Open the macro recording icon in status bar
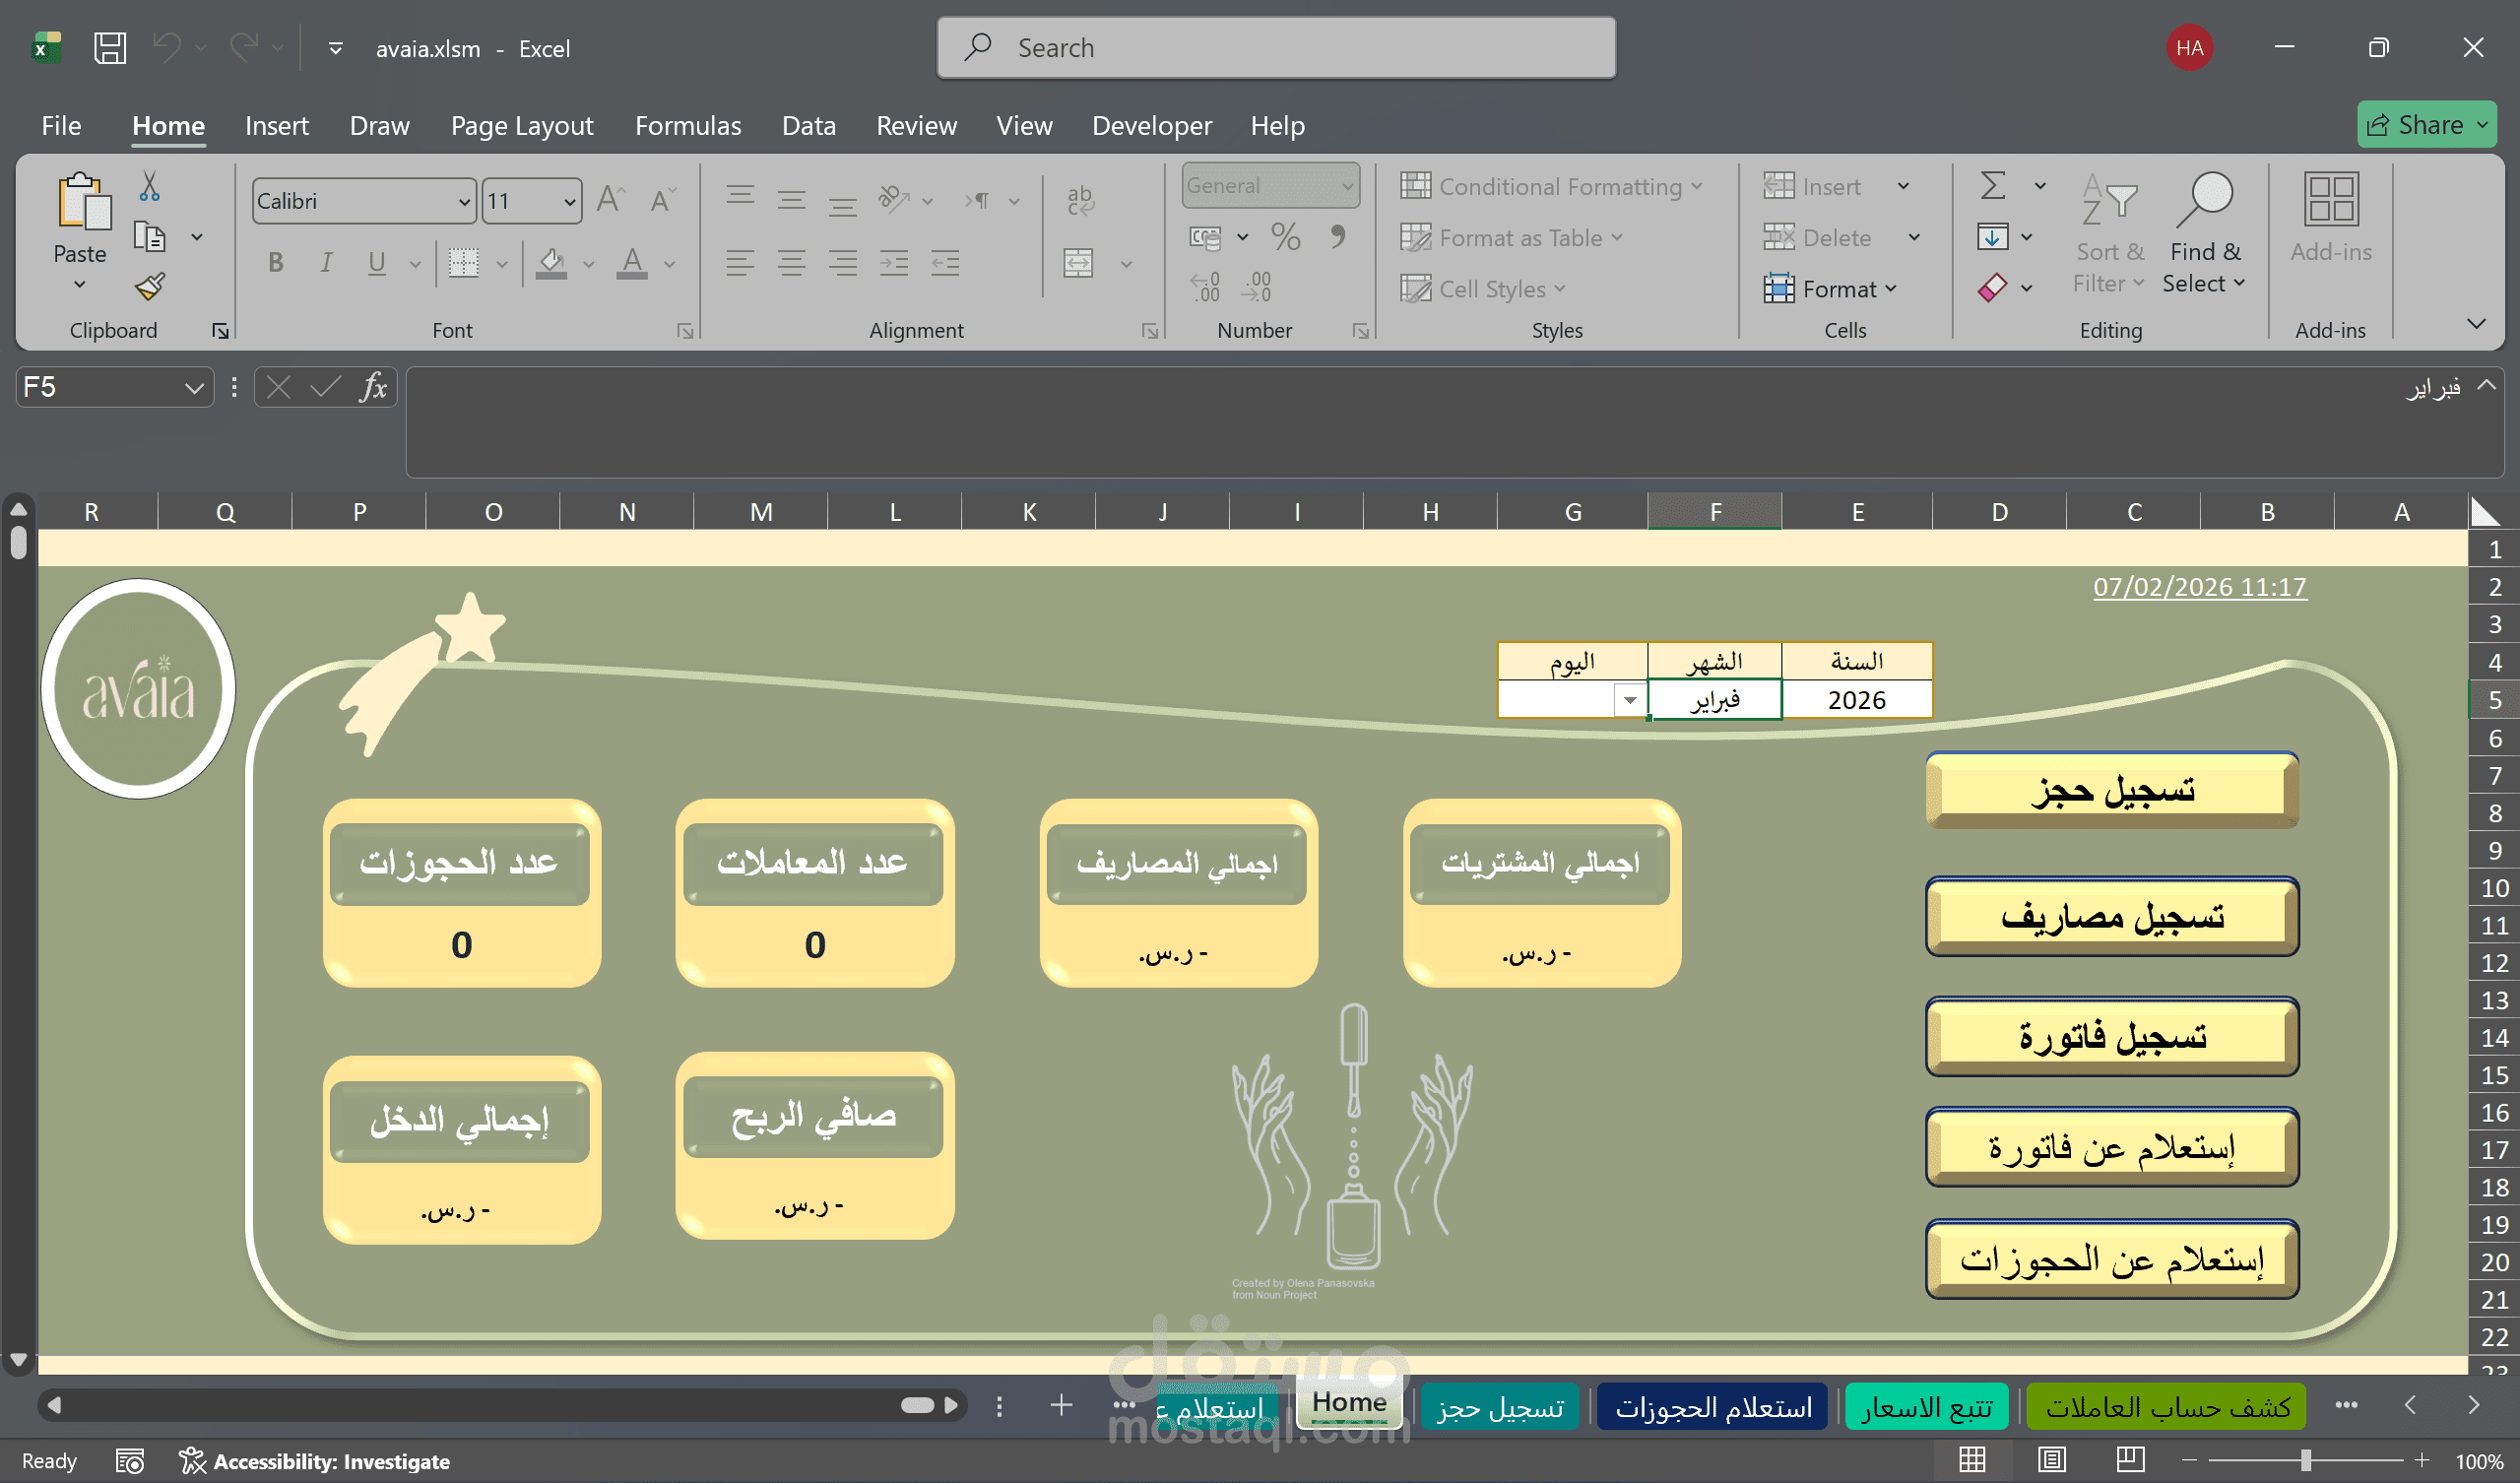Screen dimensions: 2520x1483 [x=129, y=1460]
